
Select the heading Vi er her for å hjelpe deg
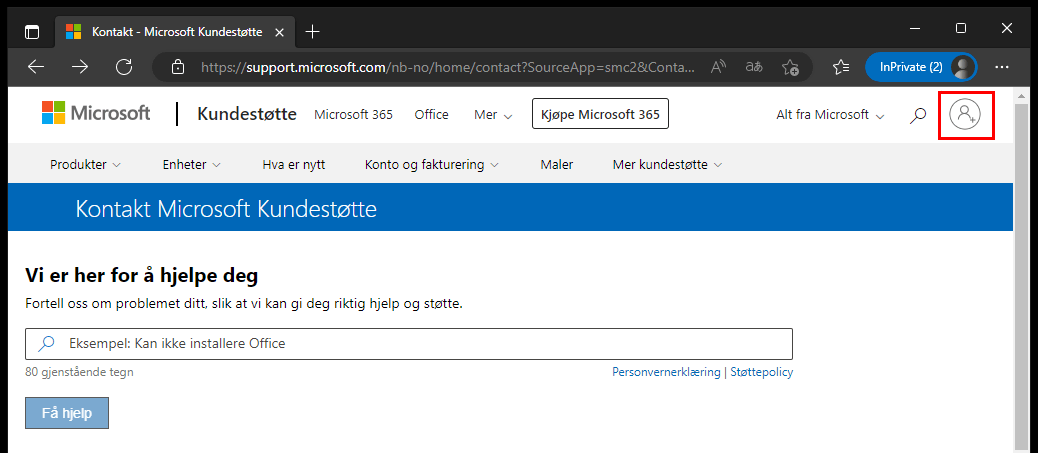[x=142, y=275]
